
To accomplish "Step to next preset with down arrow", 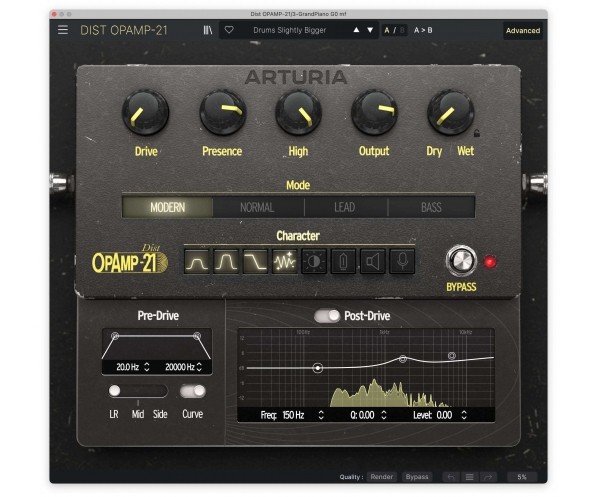I will [370, 30].
